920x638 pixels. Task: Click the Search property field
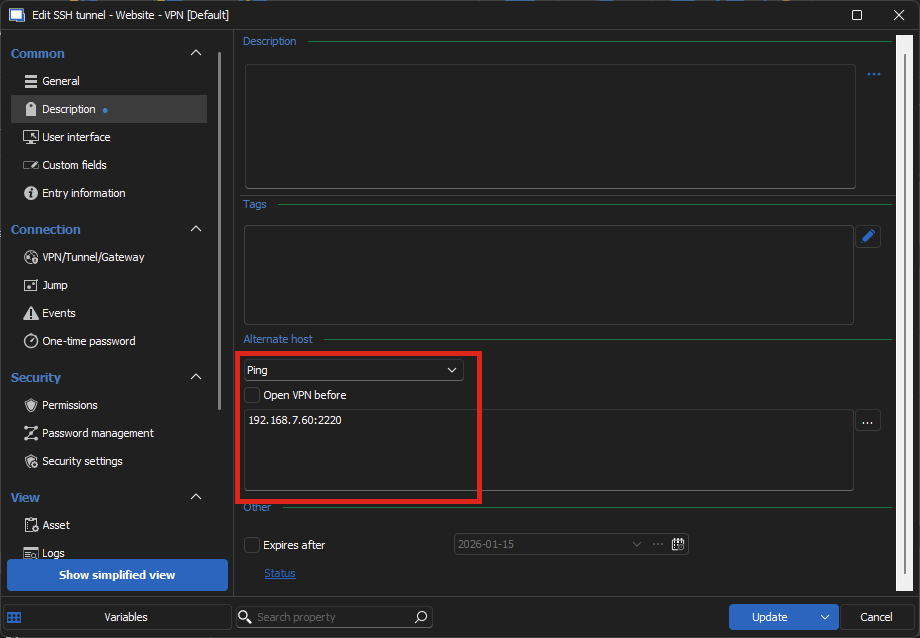(x=334, y=617)
